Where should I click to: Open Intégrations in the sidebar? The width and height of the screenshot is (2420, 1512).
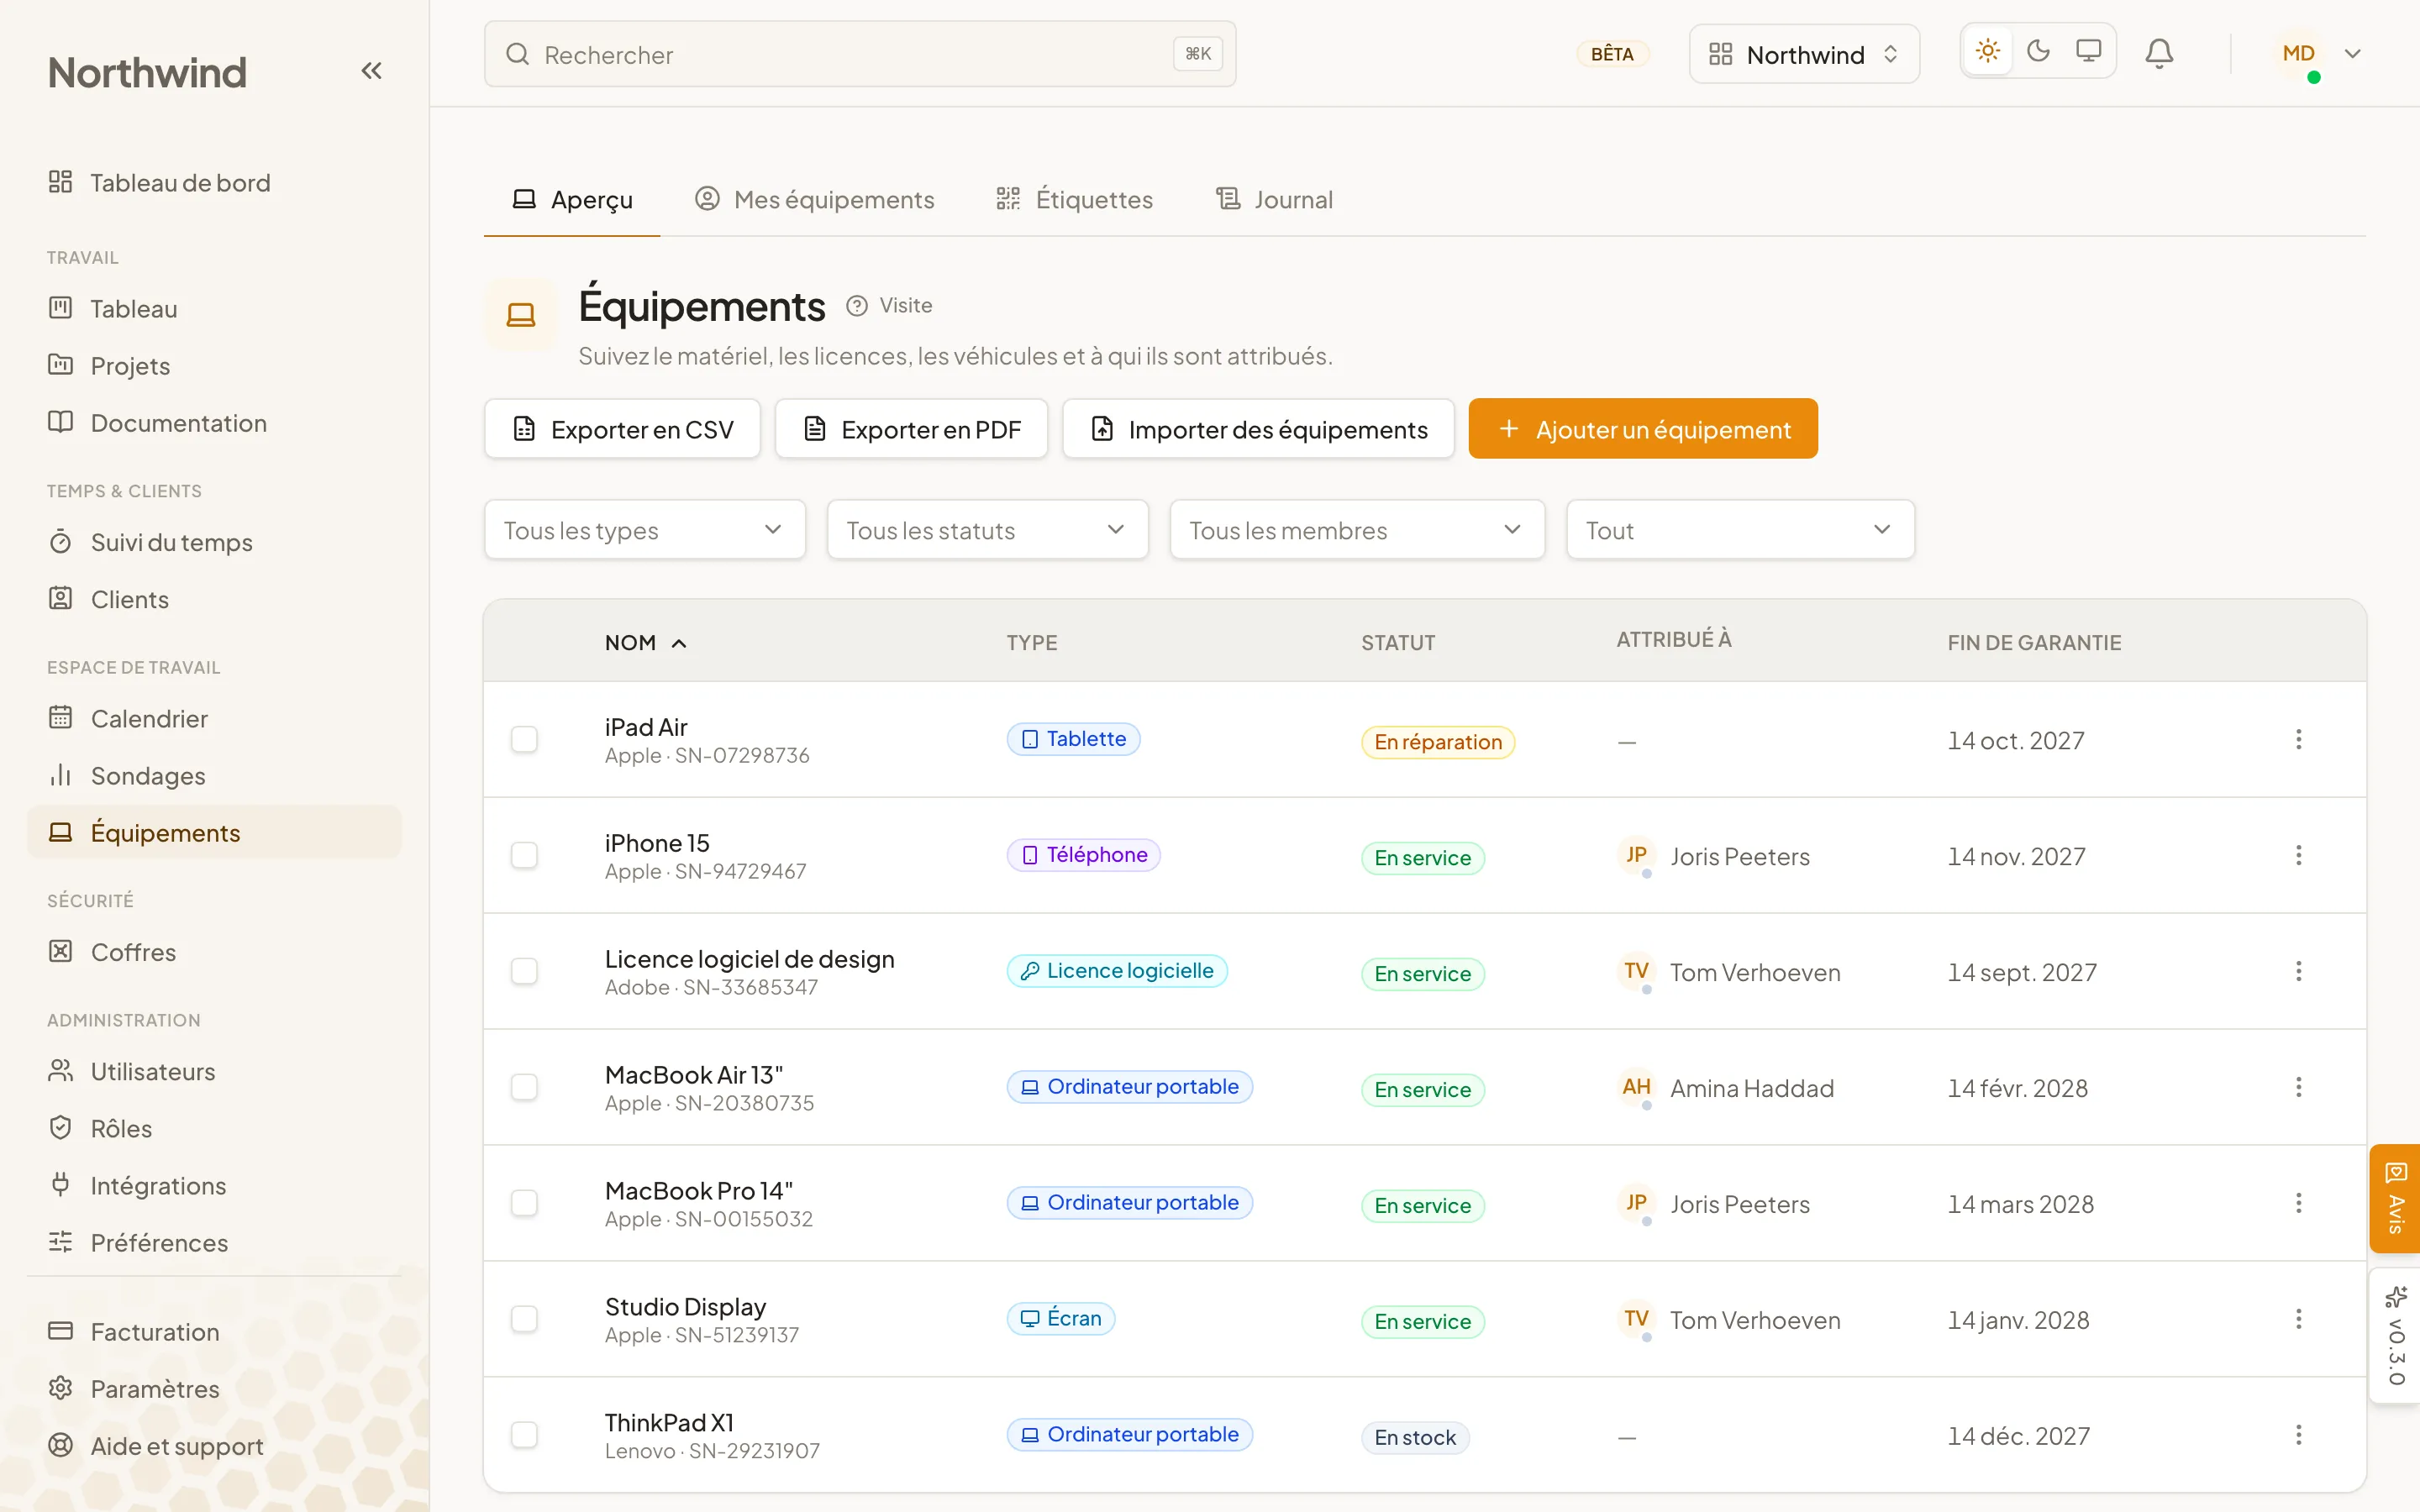pos(214,1185)
